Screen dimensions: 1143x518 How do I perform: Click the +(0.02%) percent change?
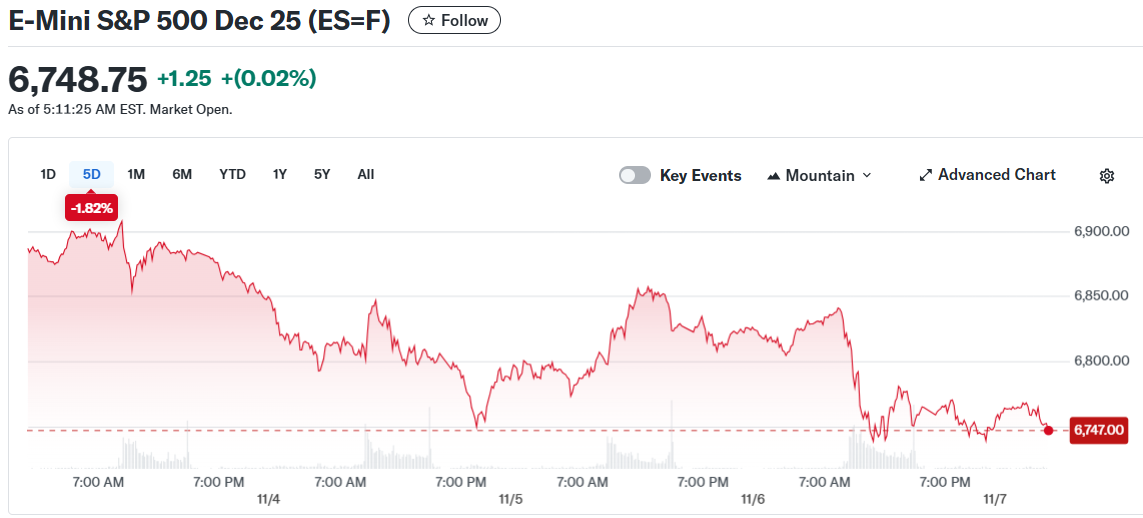(x=269, y=79)
